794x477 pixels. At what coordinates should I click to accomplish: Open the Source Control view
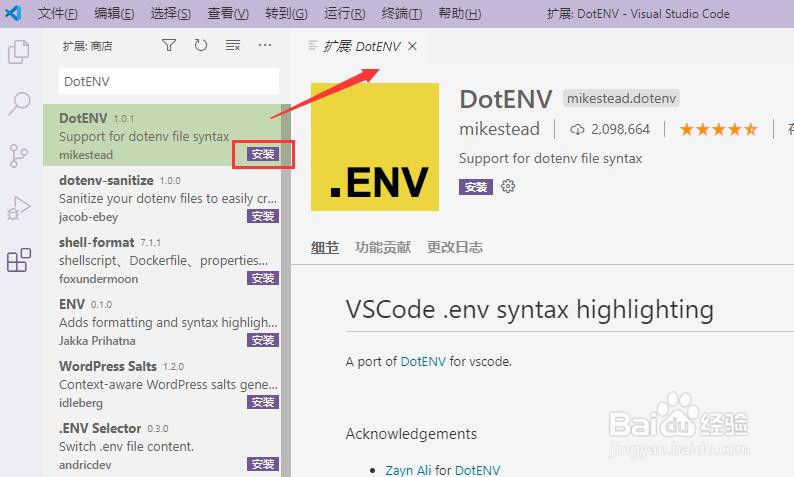coord(19,155)
